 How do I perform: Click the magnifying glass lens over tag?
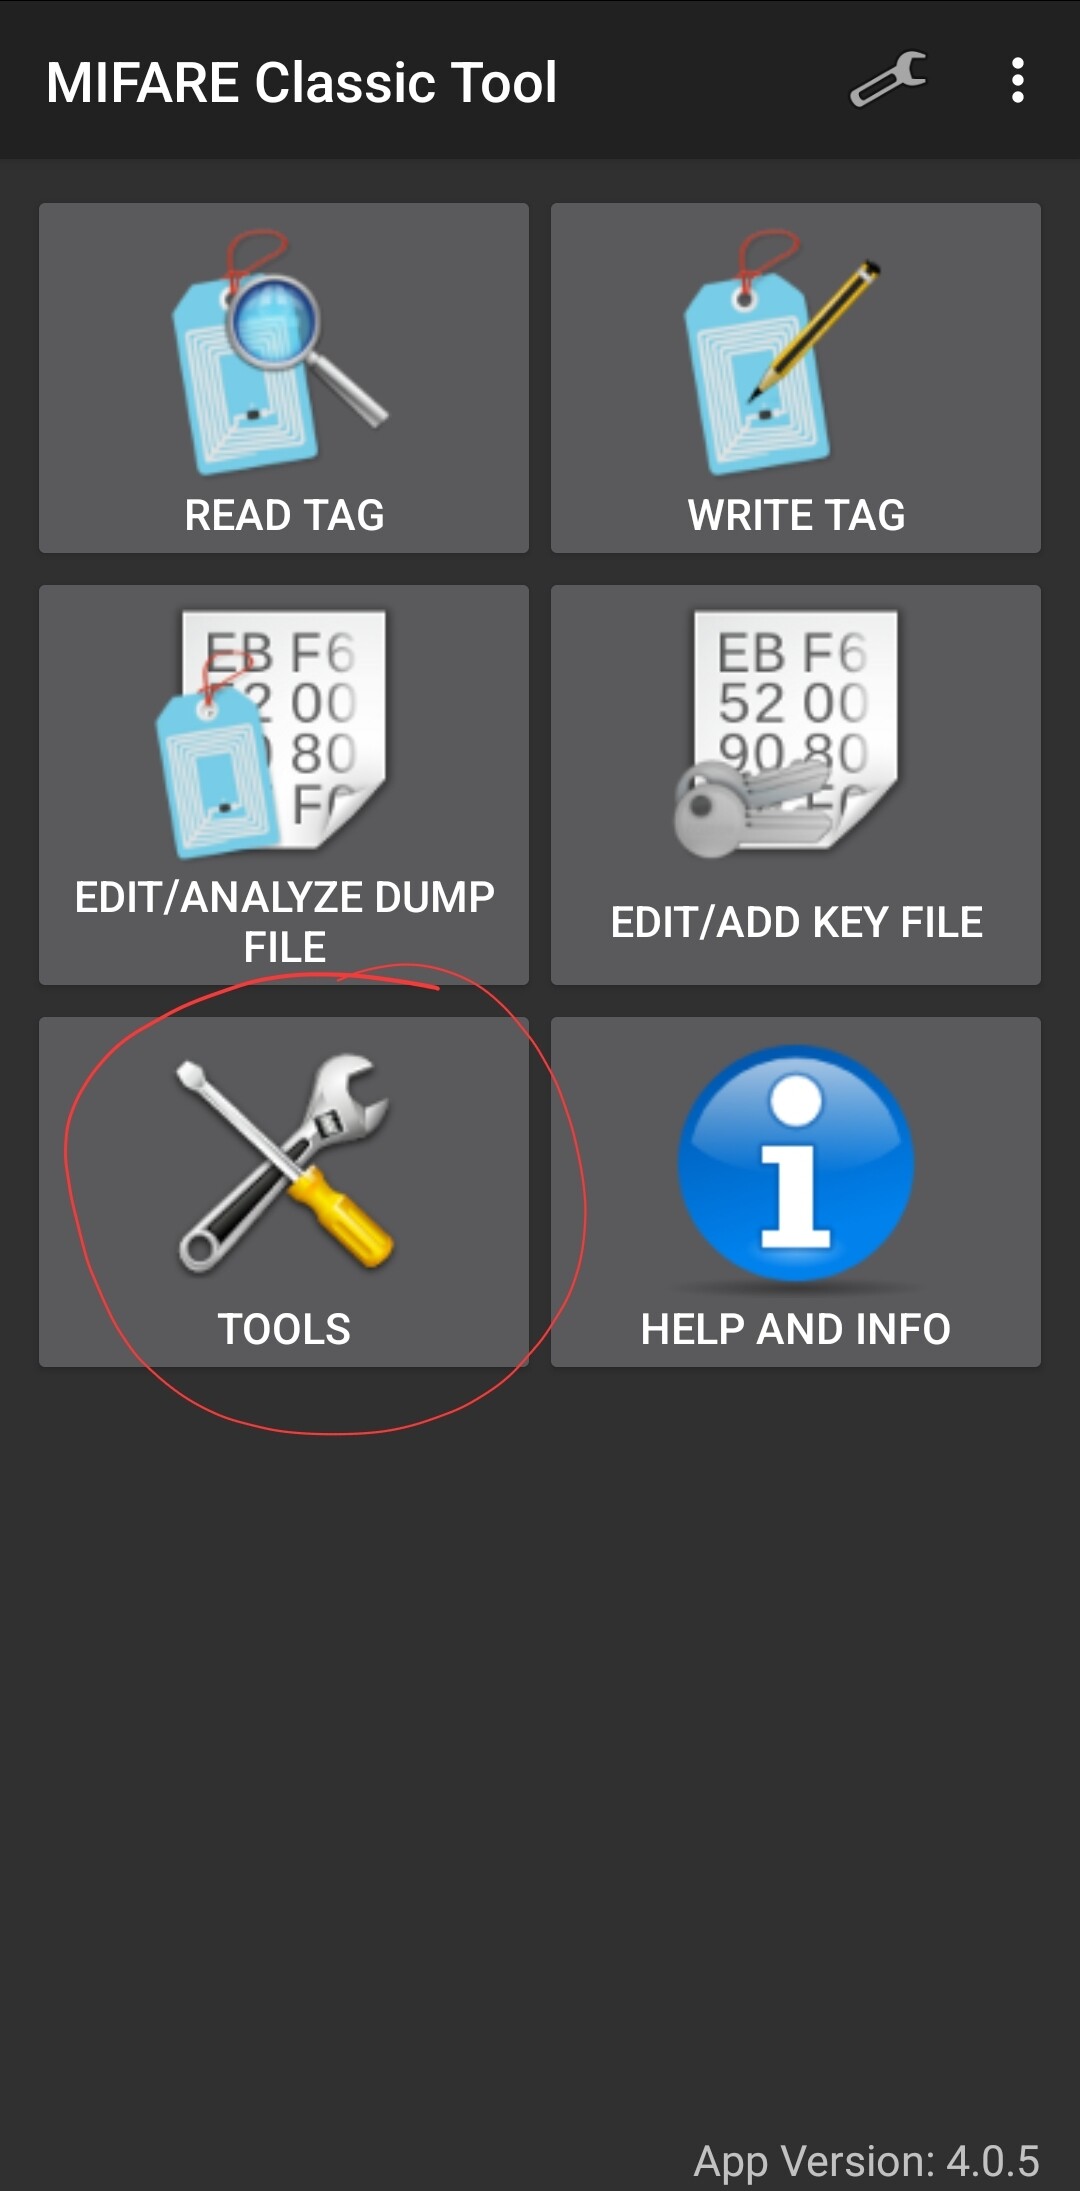[x=272, y=322]
